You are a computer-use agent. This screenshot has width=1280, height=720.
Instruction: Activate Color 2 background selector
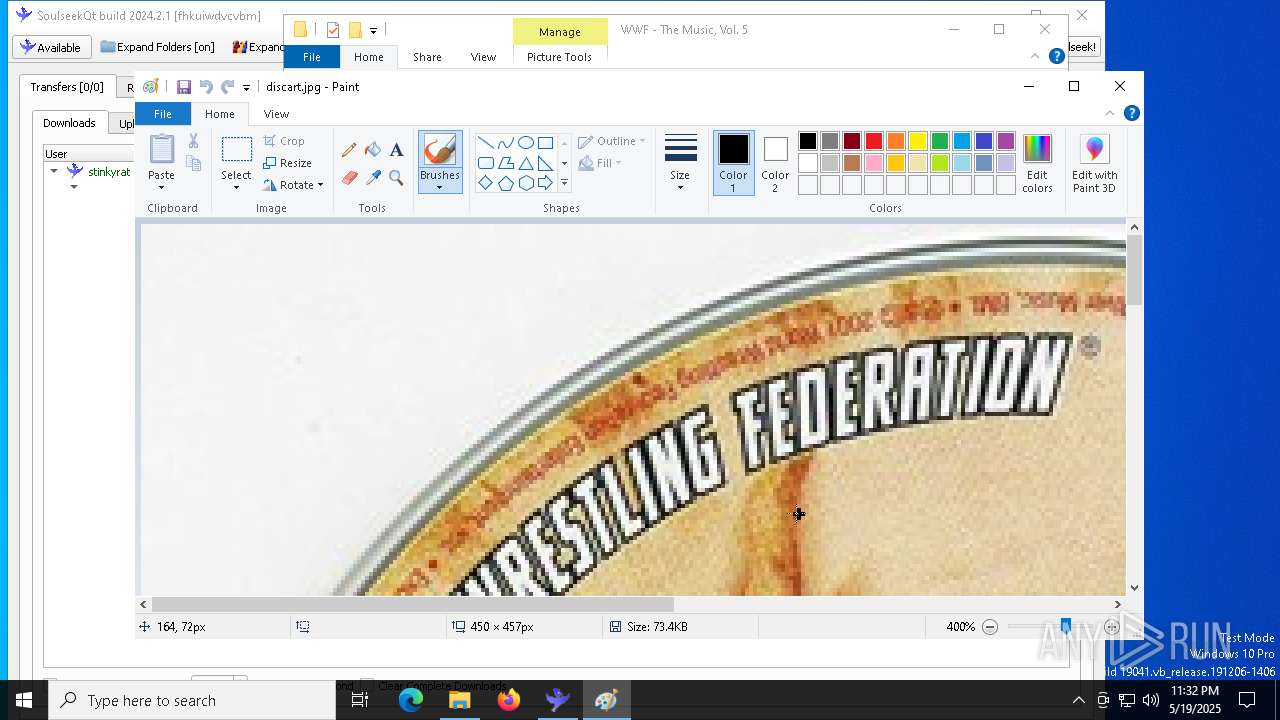[775, 163]
